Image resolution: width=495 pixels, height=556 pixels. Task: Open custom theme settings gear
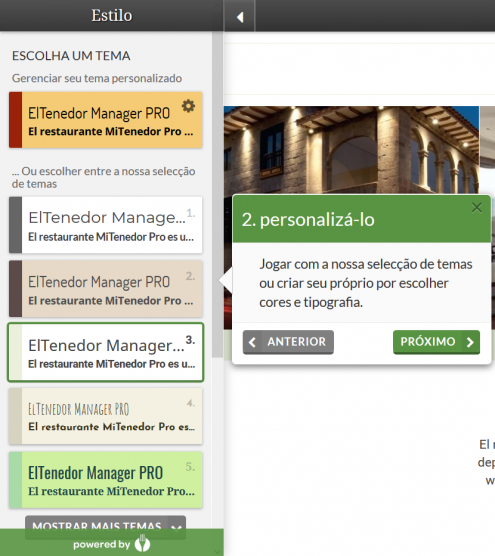pos(188,106)
